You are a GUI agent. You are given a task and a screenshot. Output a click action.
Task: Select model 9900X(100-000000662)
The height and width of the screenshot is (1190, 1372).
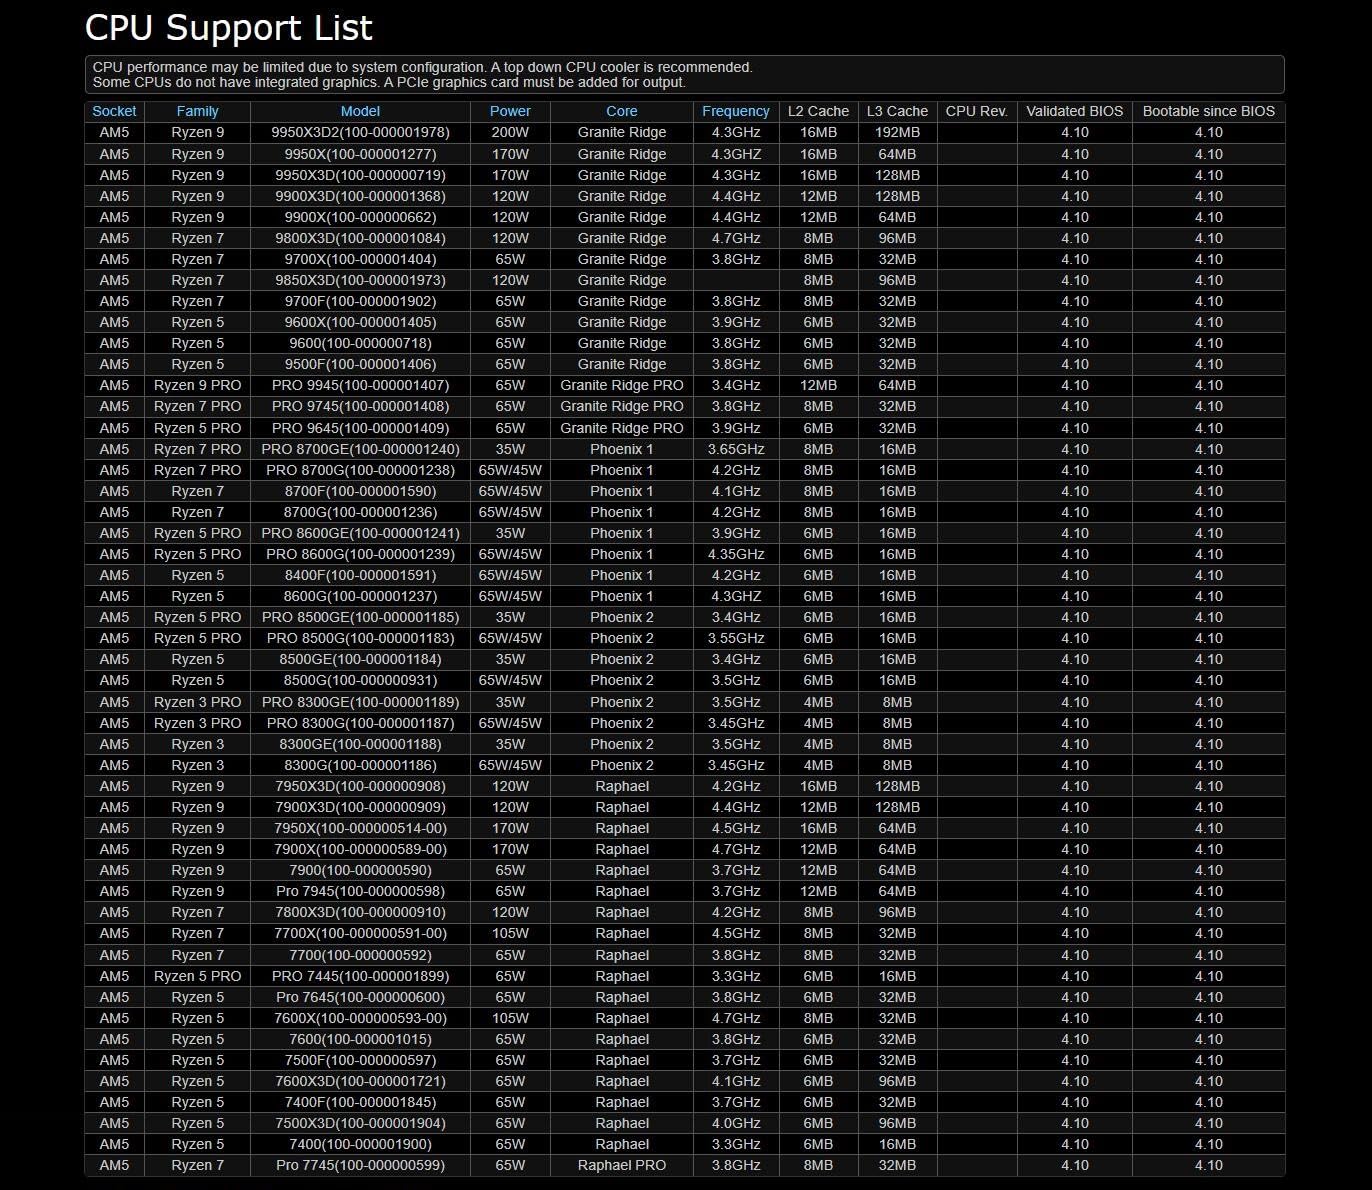(x=360, y=217)
